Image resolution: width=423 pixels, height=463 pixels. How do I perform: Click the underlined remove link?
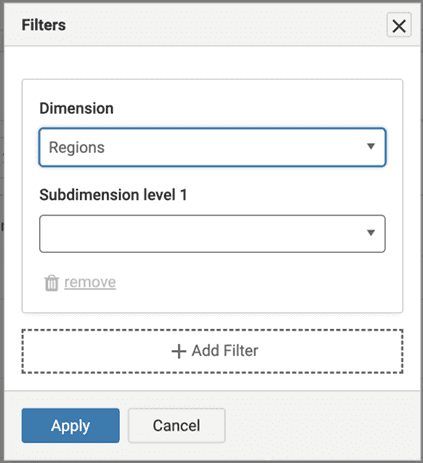90,282
